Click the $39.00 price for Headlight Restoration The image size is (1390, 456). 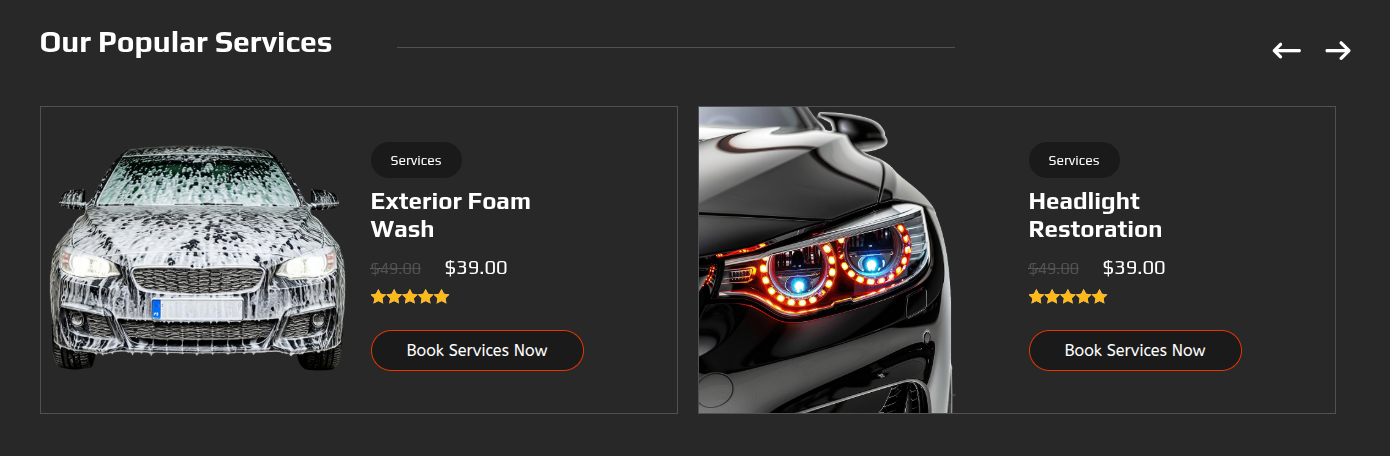point(1134,268)
